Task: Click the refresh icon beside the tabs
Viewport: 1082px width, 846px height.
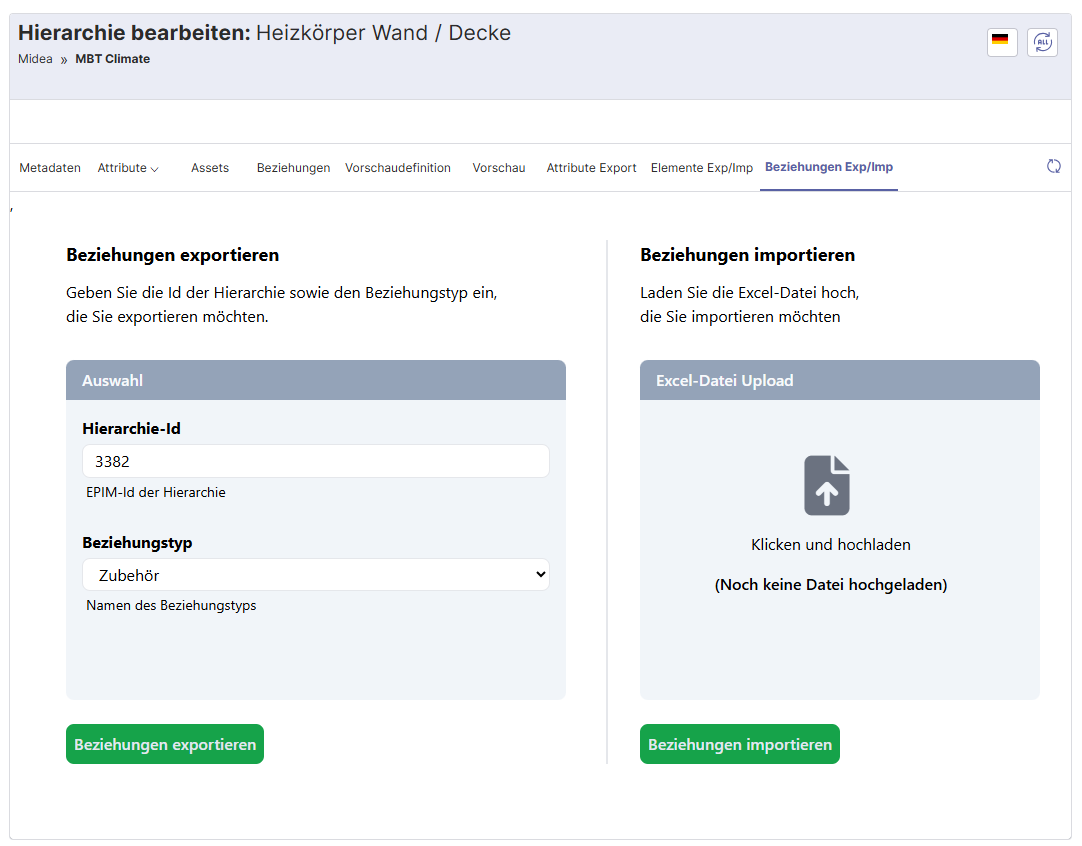Action: pyautogui.click(x=1053, y=166)
